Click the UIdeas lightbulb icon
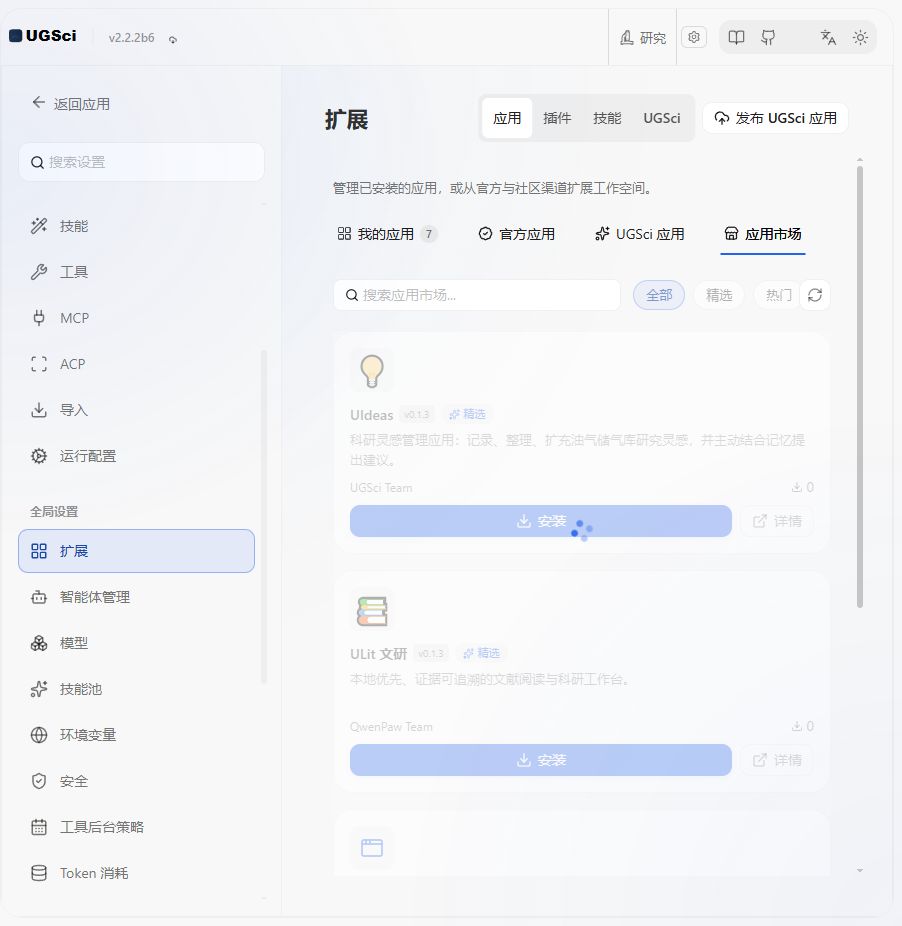The width and height of the screenshot is (902, 926). (x=372, y=370)
